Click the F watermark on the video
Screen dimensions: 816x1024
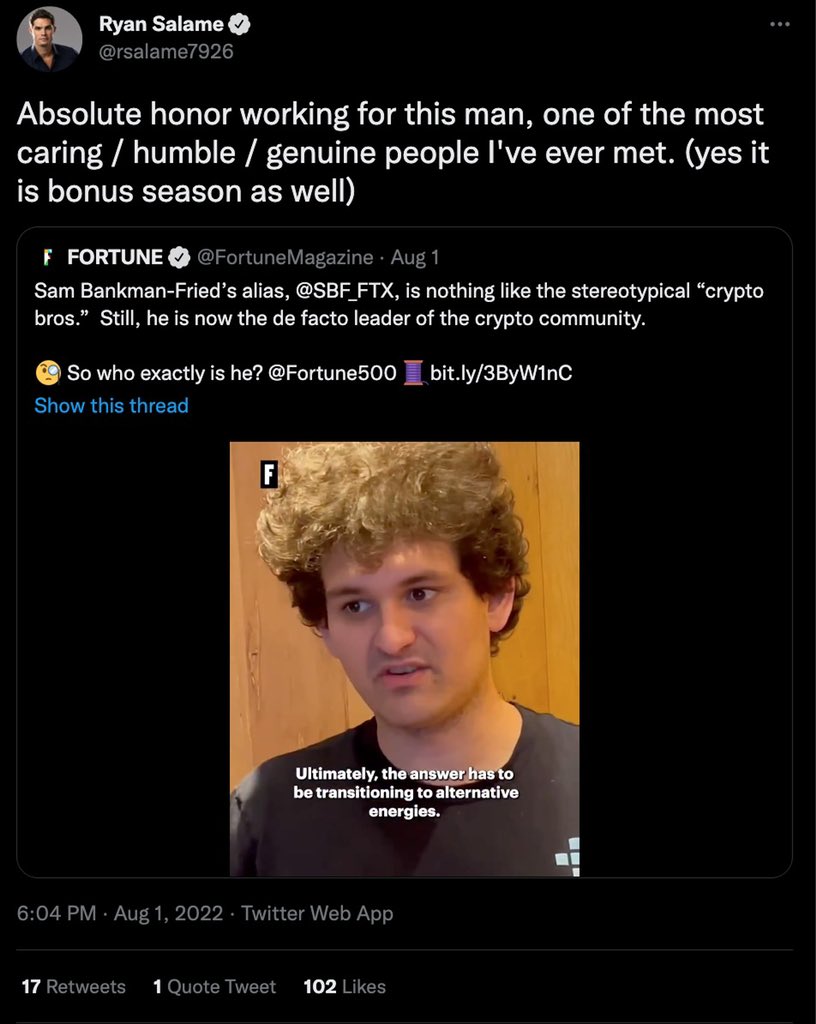click(x=268, y=475)
